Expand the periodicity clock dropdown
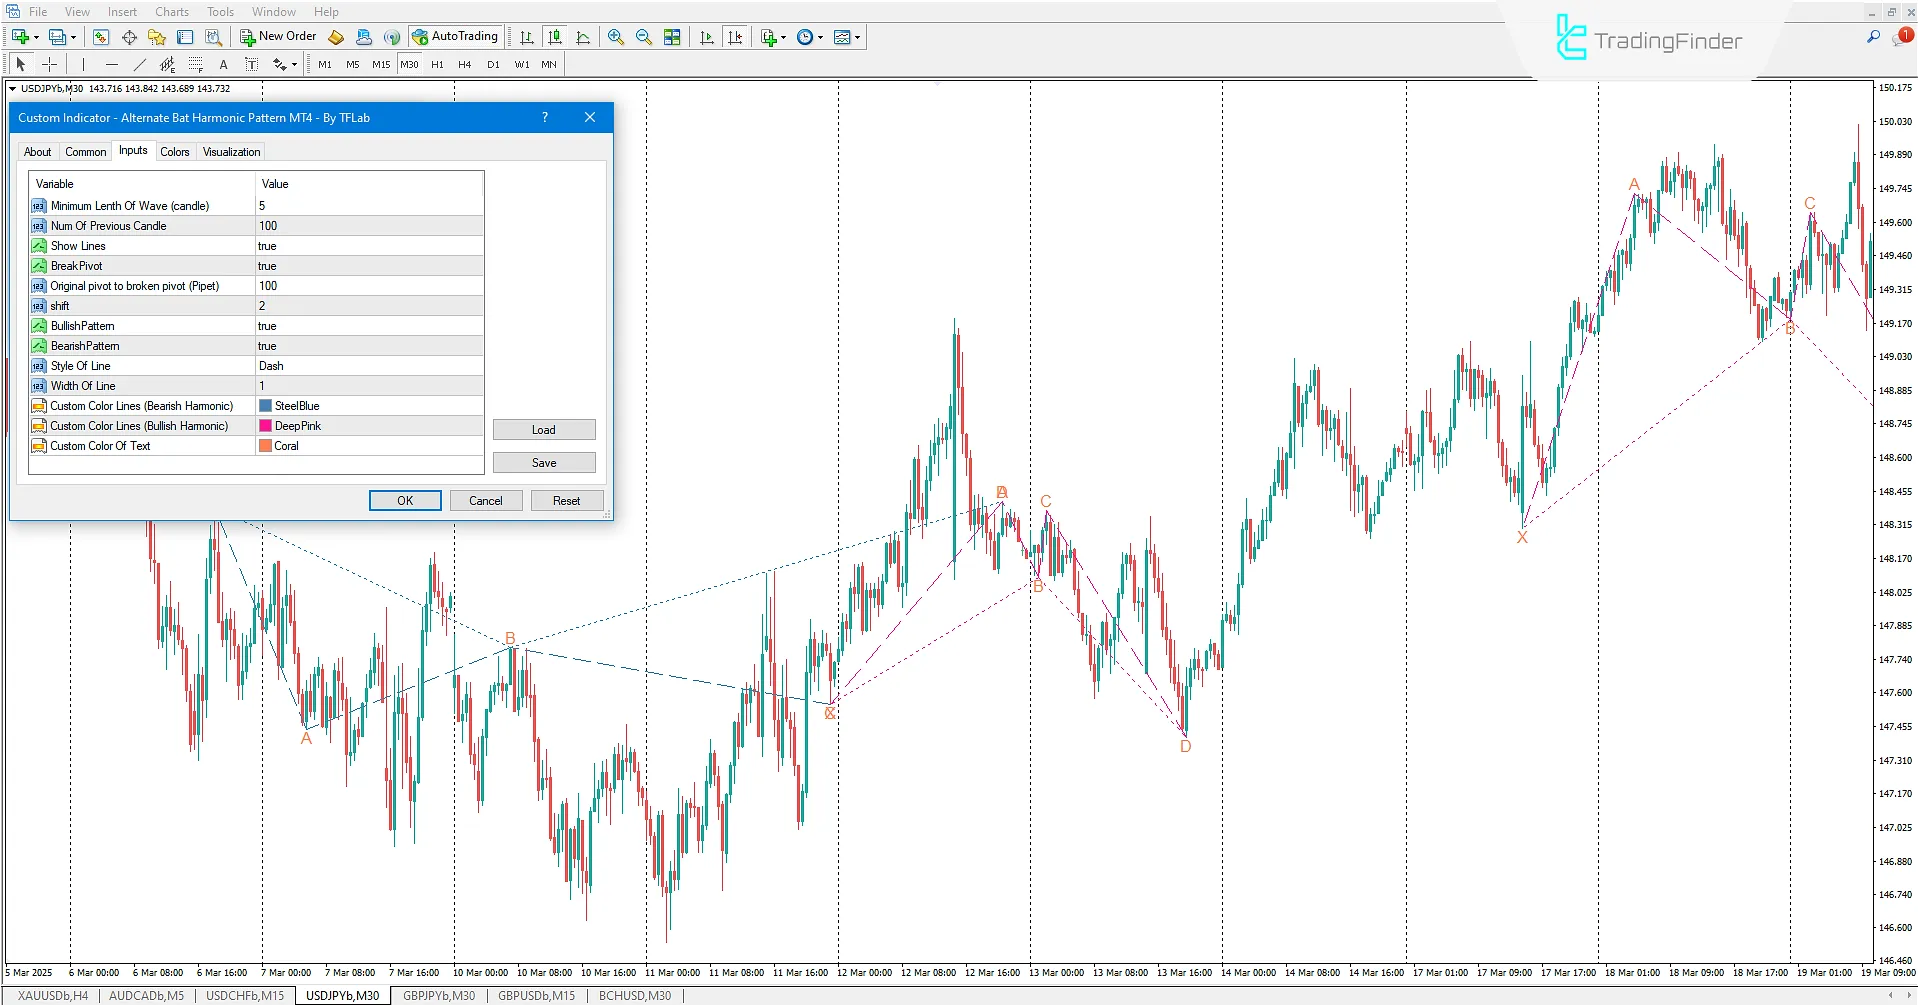The height and width of the screenshot is (1005, 1920). pyautogui.click(x=821, y=37)
